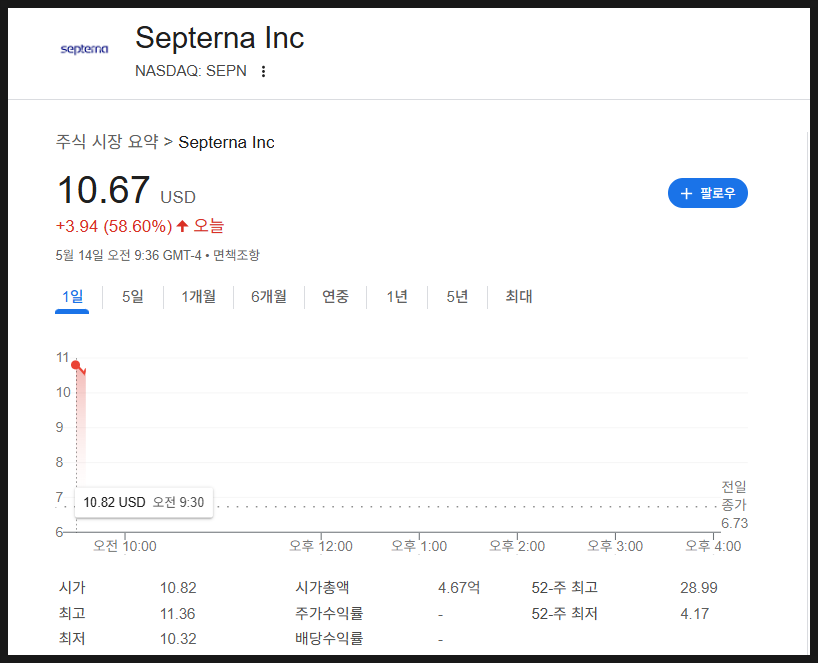Screen dimensions: 818x663
Task: Click the current price 10.67
Action: point(103,190)
